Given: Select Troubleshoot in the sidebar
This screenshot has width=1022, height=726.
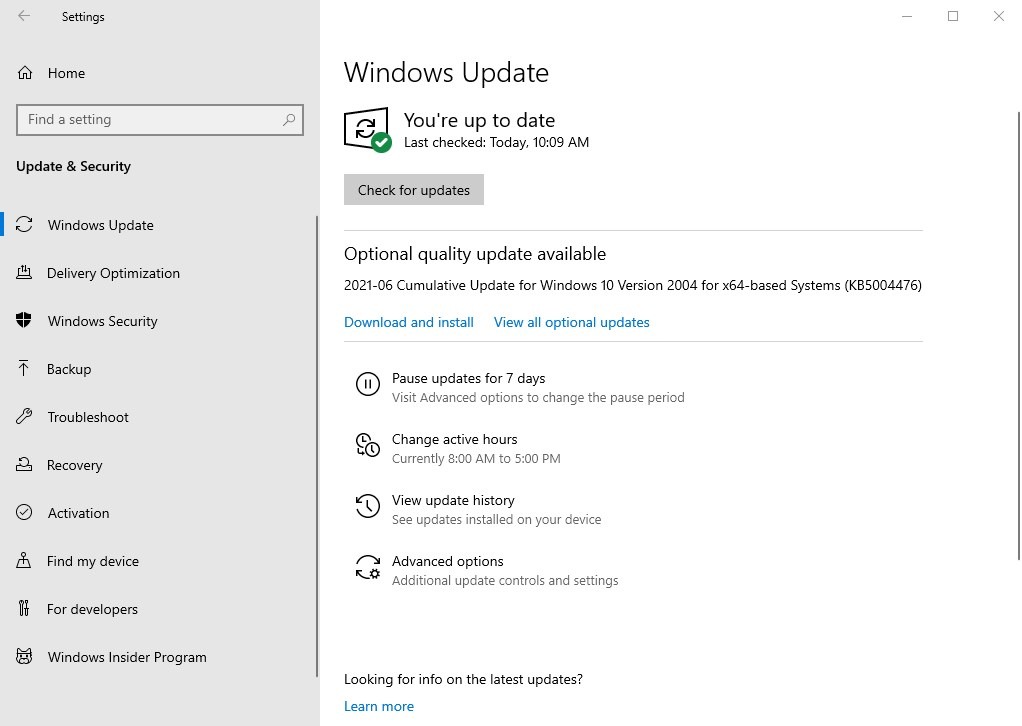Looking at the screenshot, I should coord(158,417).
